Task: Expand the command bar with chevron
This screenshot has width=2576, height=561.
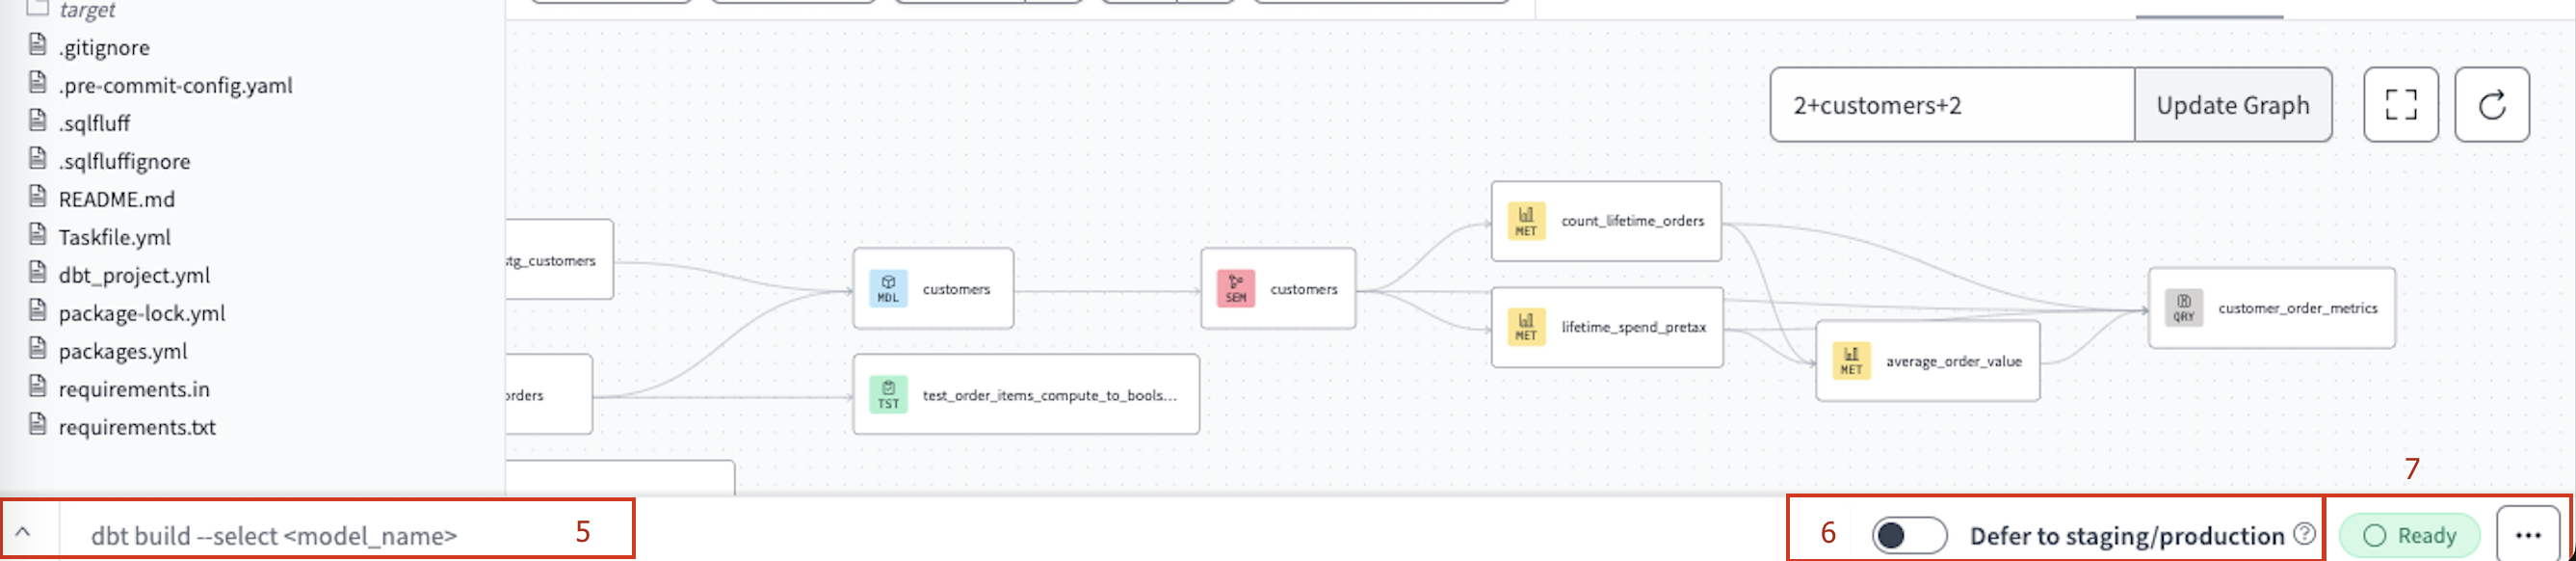Action: point(23,532)
